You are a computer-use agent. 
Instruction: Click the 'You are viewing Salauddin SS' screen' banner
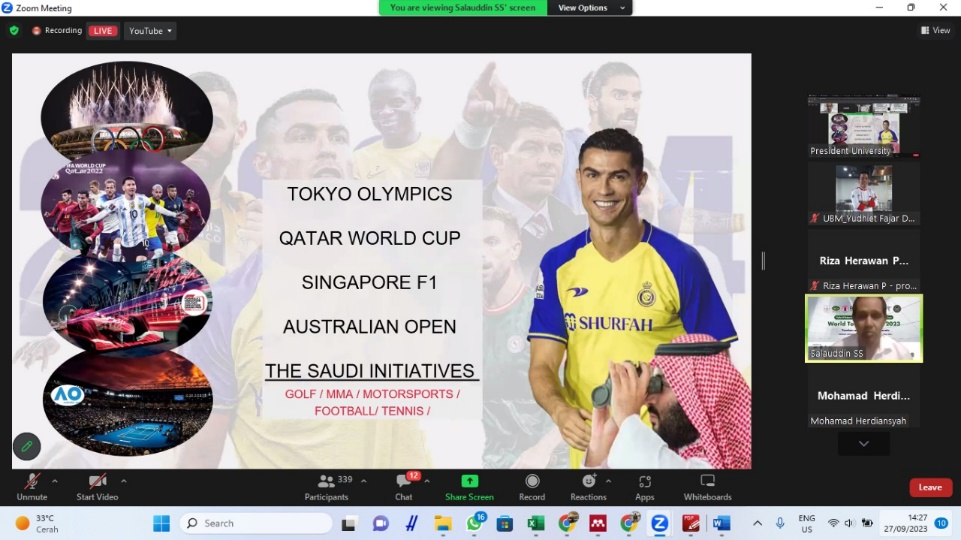[x=463, y=8]
